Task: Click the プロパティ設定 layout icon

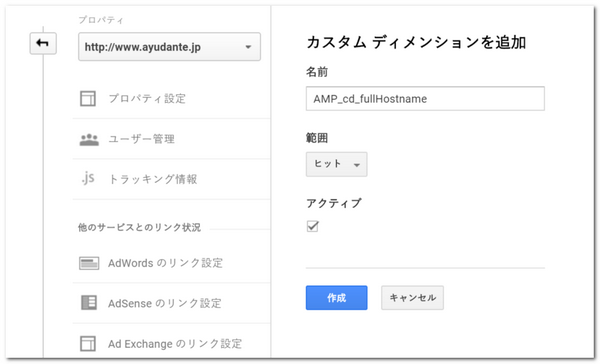Action: point(88,98)
